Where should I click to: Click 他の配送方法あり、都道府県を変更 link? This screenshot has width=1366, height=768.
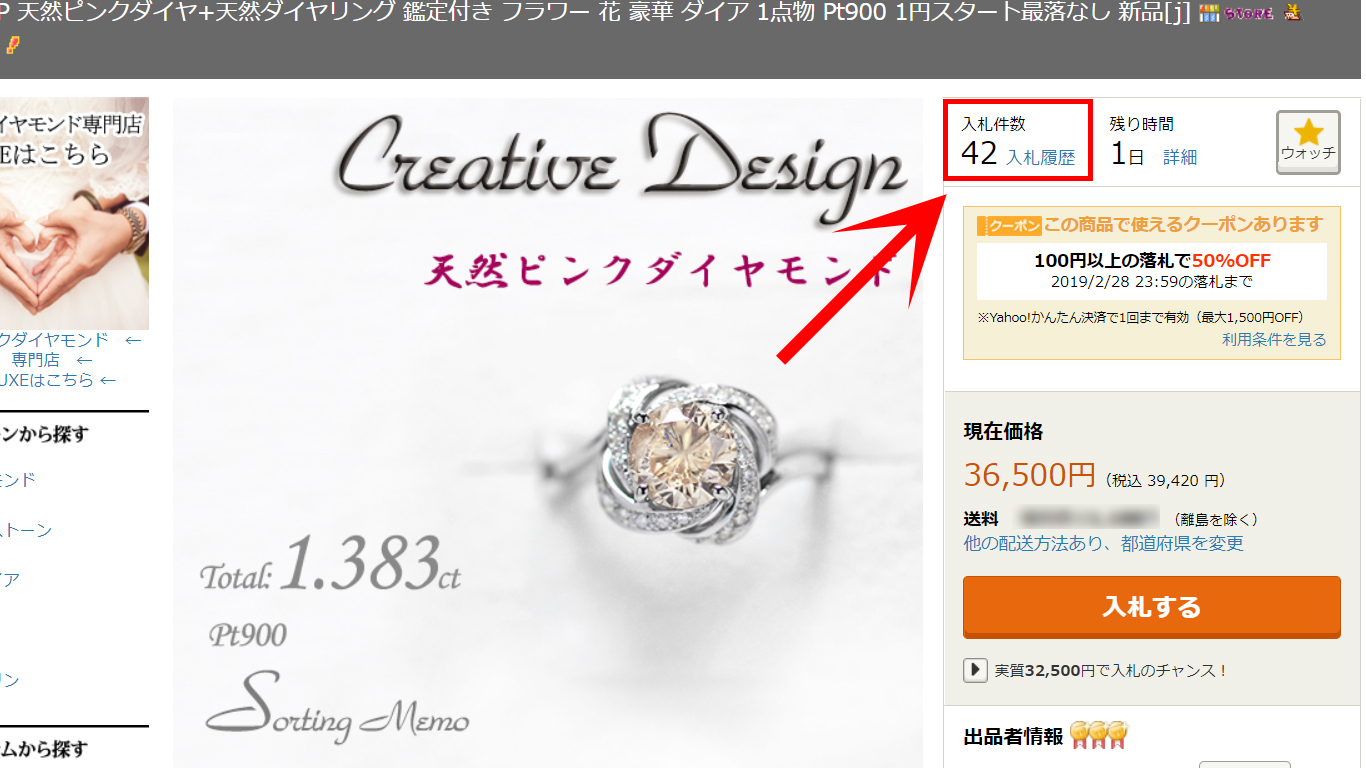(x=1104, y=543)
